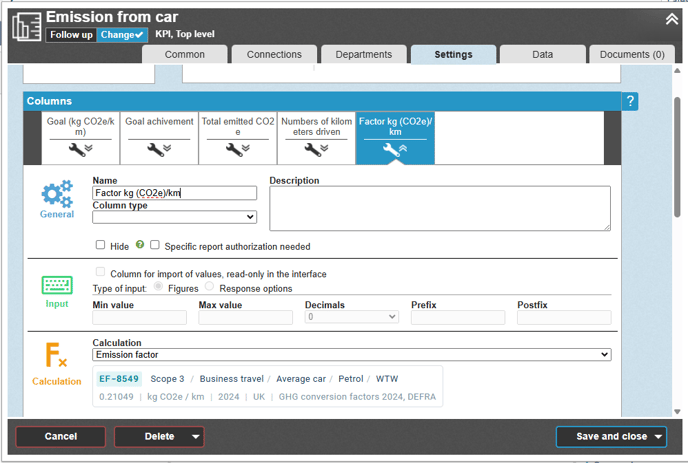Image resolution: width=688 pixels, height=463 pixels.
Task: Collapse the Factor kg (CO2e)/km wrench icon
Action: tap(394, 149)
